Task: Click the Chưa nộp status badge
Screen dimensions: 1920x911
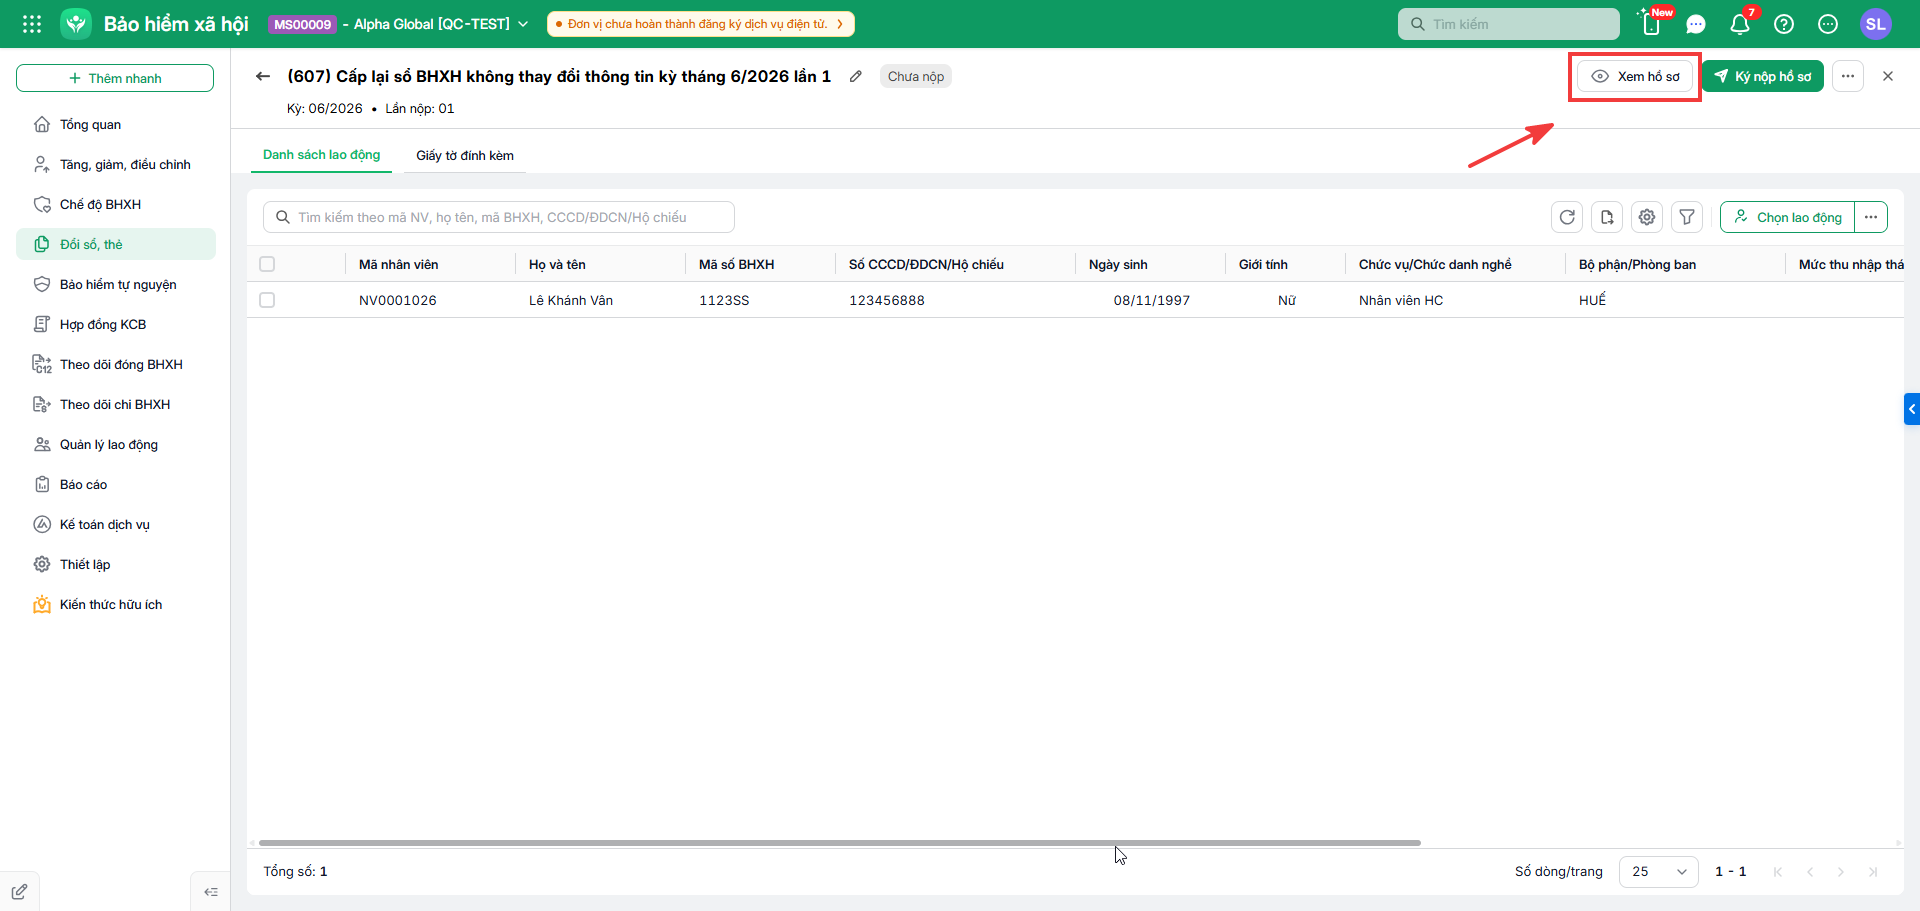Action: click(916, 76)
